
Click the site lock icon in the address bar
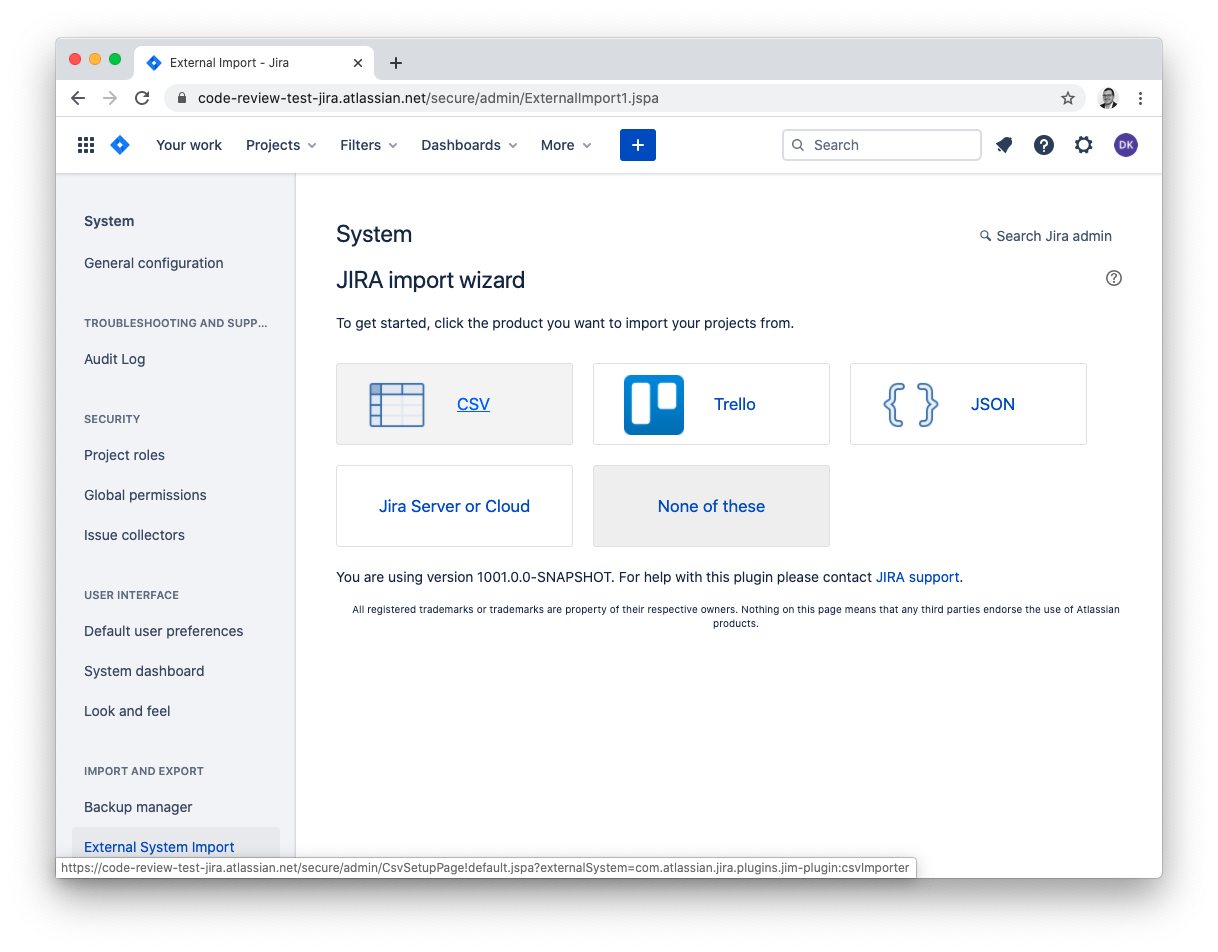(x=182, y=98)
